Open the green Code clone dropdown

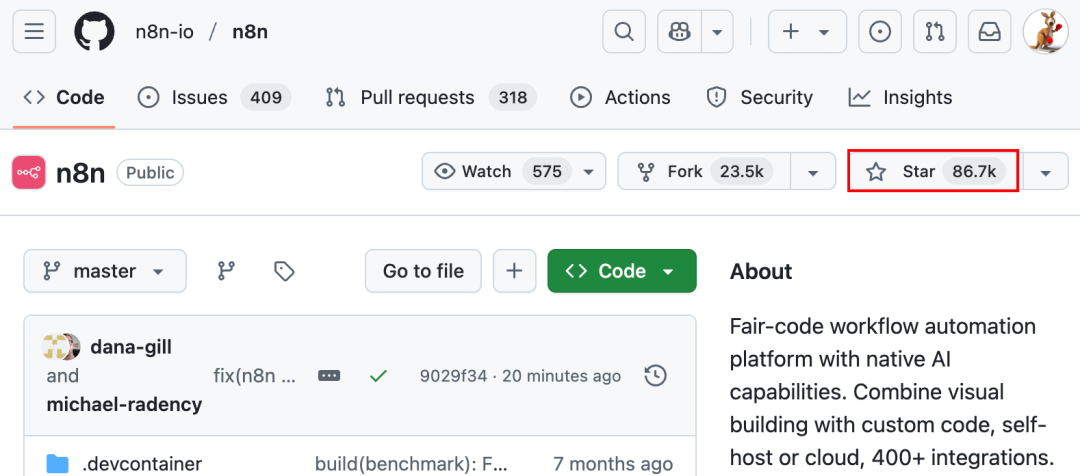[x=622, y=271]
